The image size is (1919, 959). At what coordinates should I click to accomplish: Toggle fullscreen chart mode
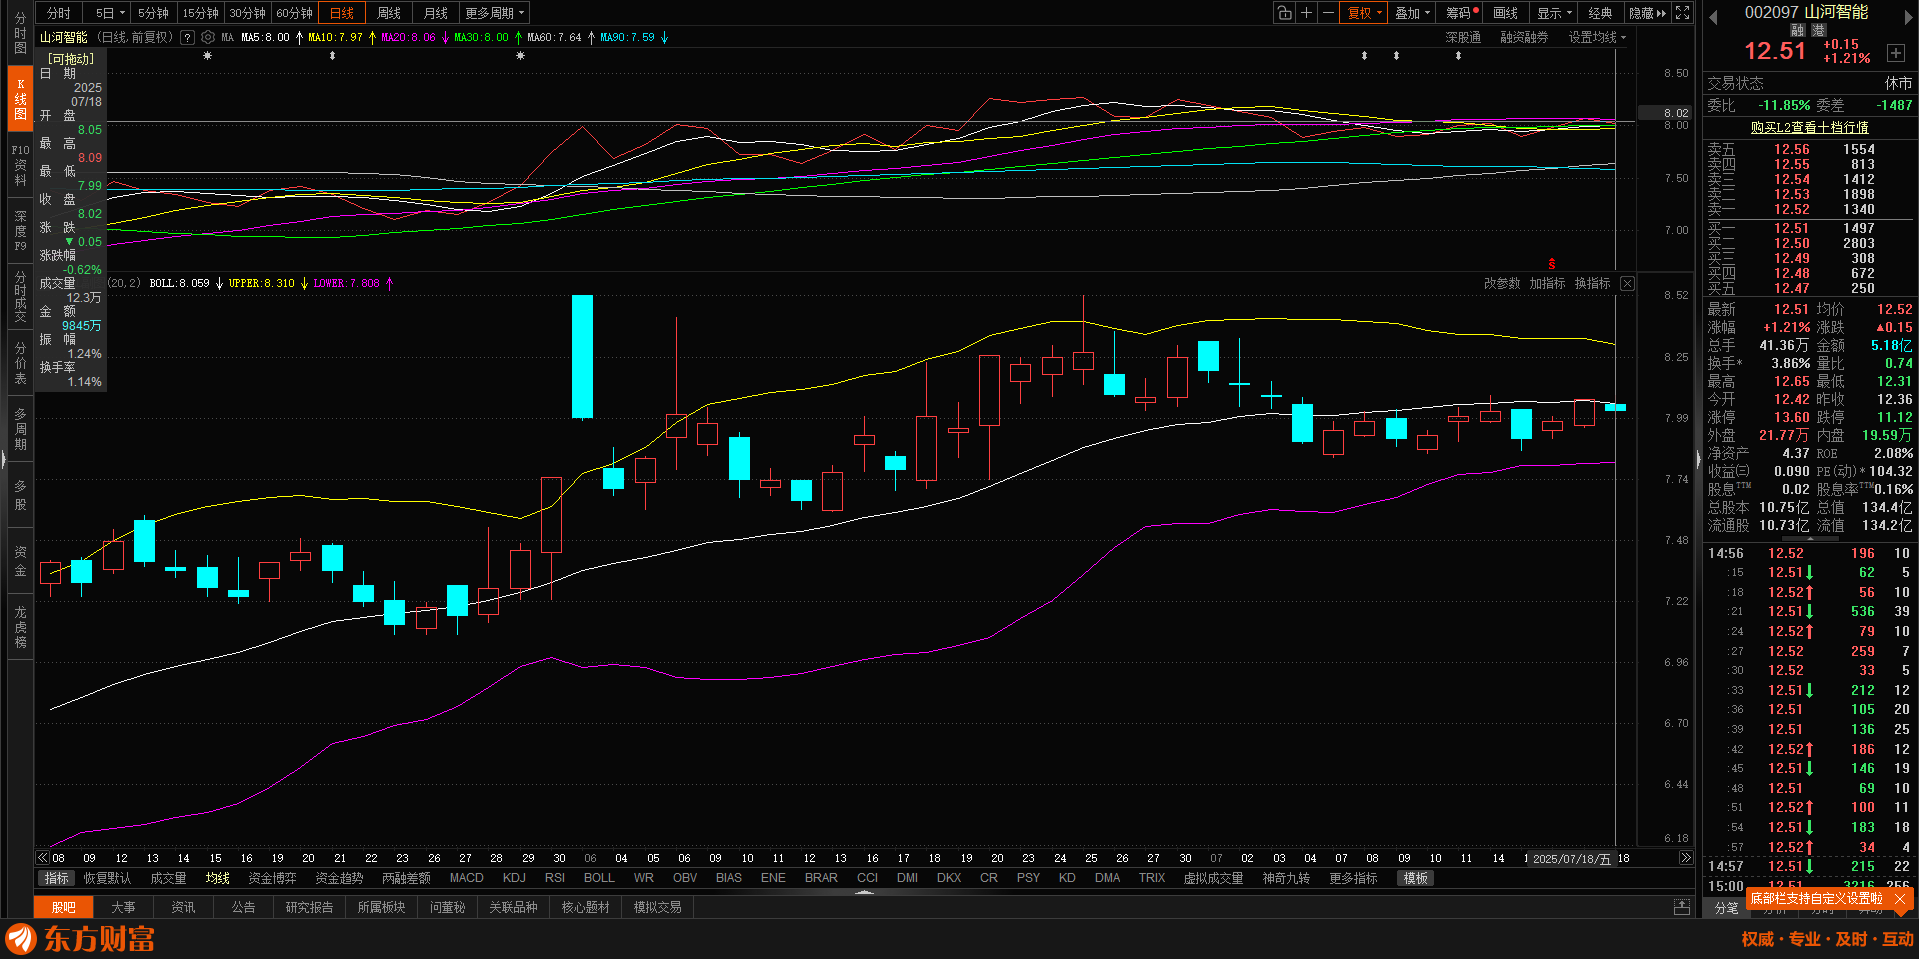pyautogui.click(x=1683, y=13)
